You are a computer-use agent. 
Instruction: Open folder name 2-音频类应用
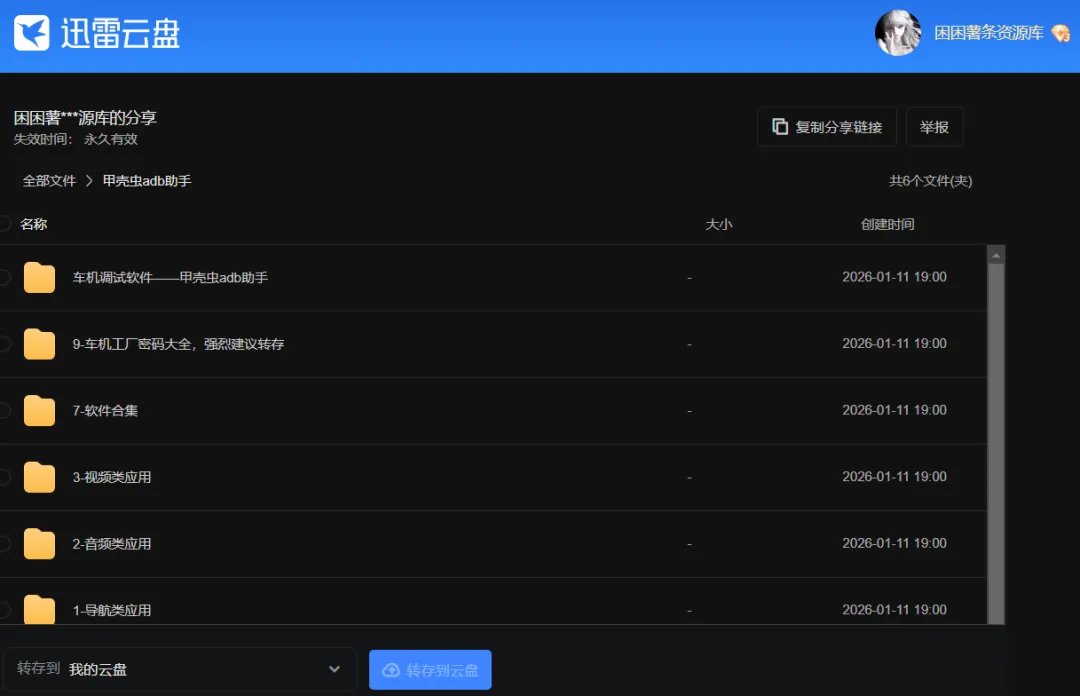(112, 544)
